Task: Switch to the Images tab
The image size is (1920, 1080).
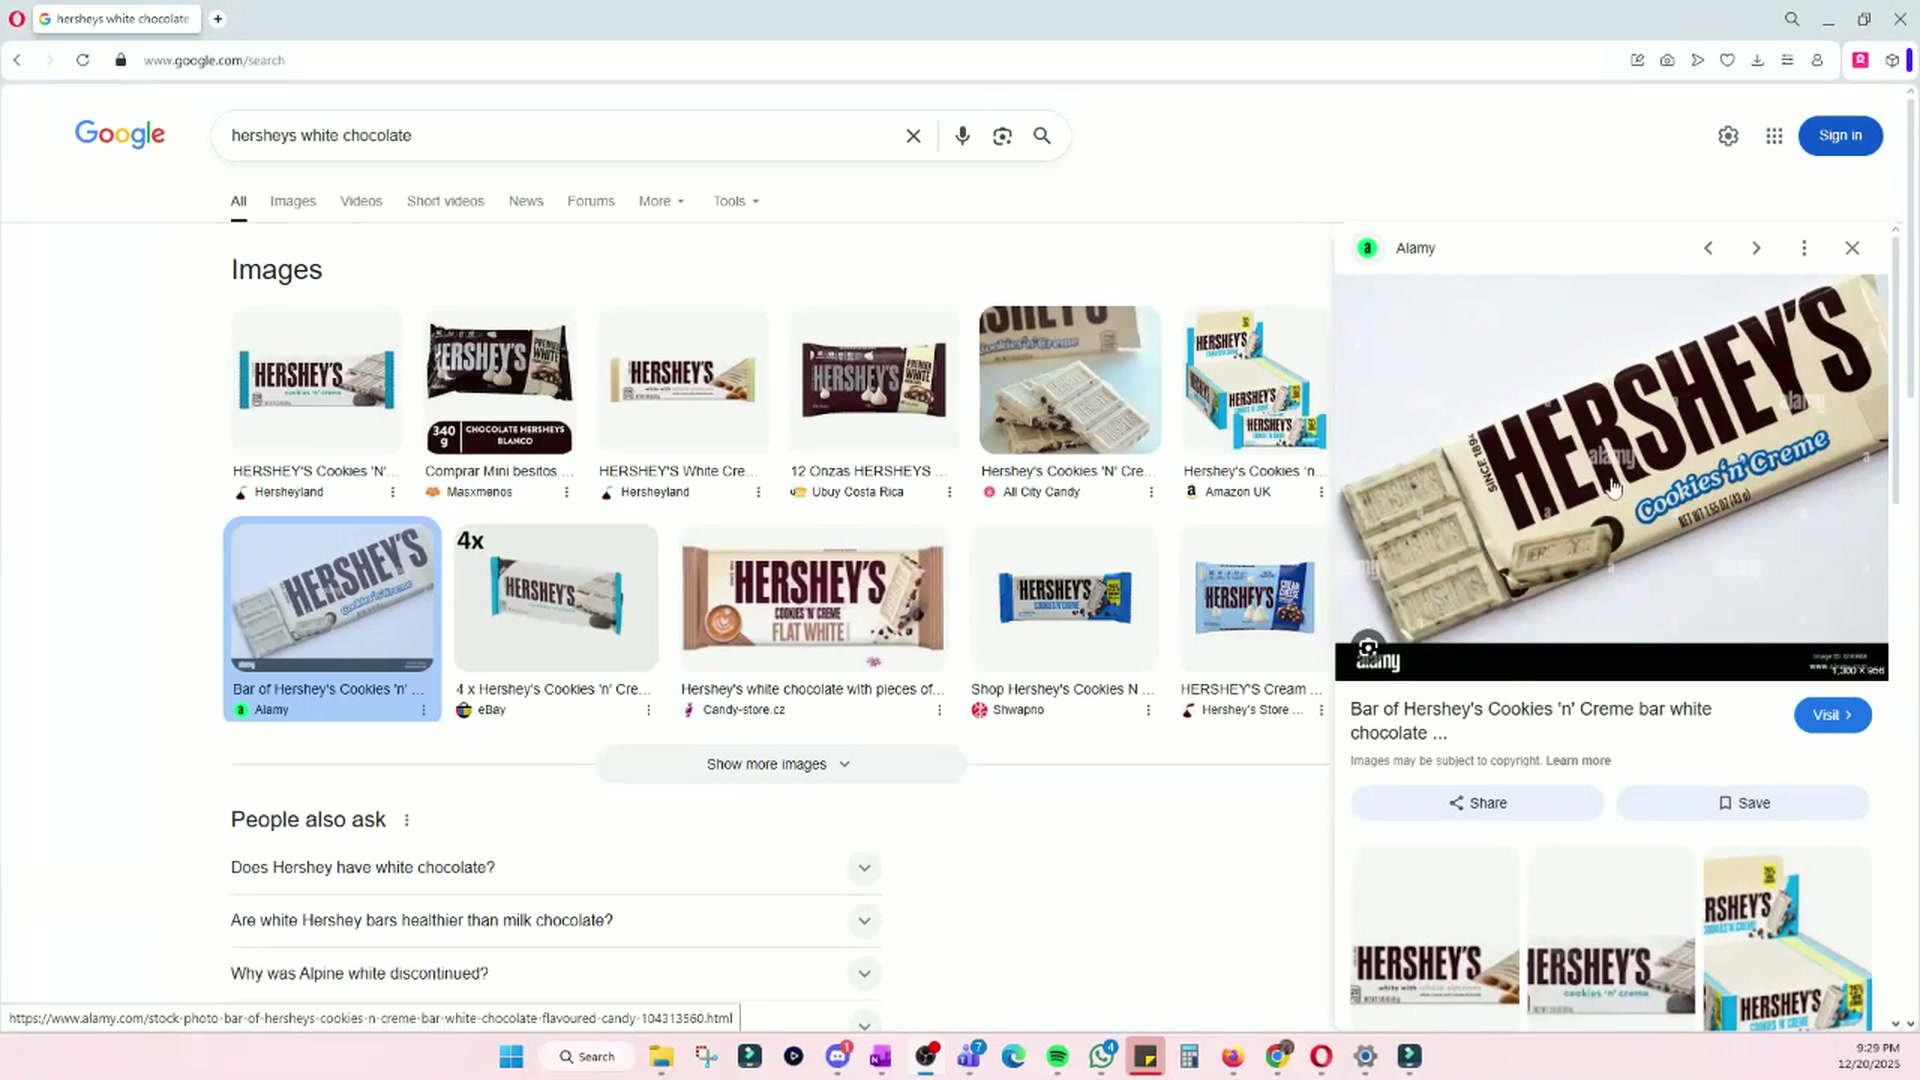Action: pyautogui.click(x=293, y=201)
